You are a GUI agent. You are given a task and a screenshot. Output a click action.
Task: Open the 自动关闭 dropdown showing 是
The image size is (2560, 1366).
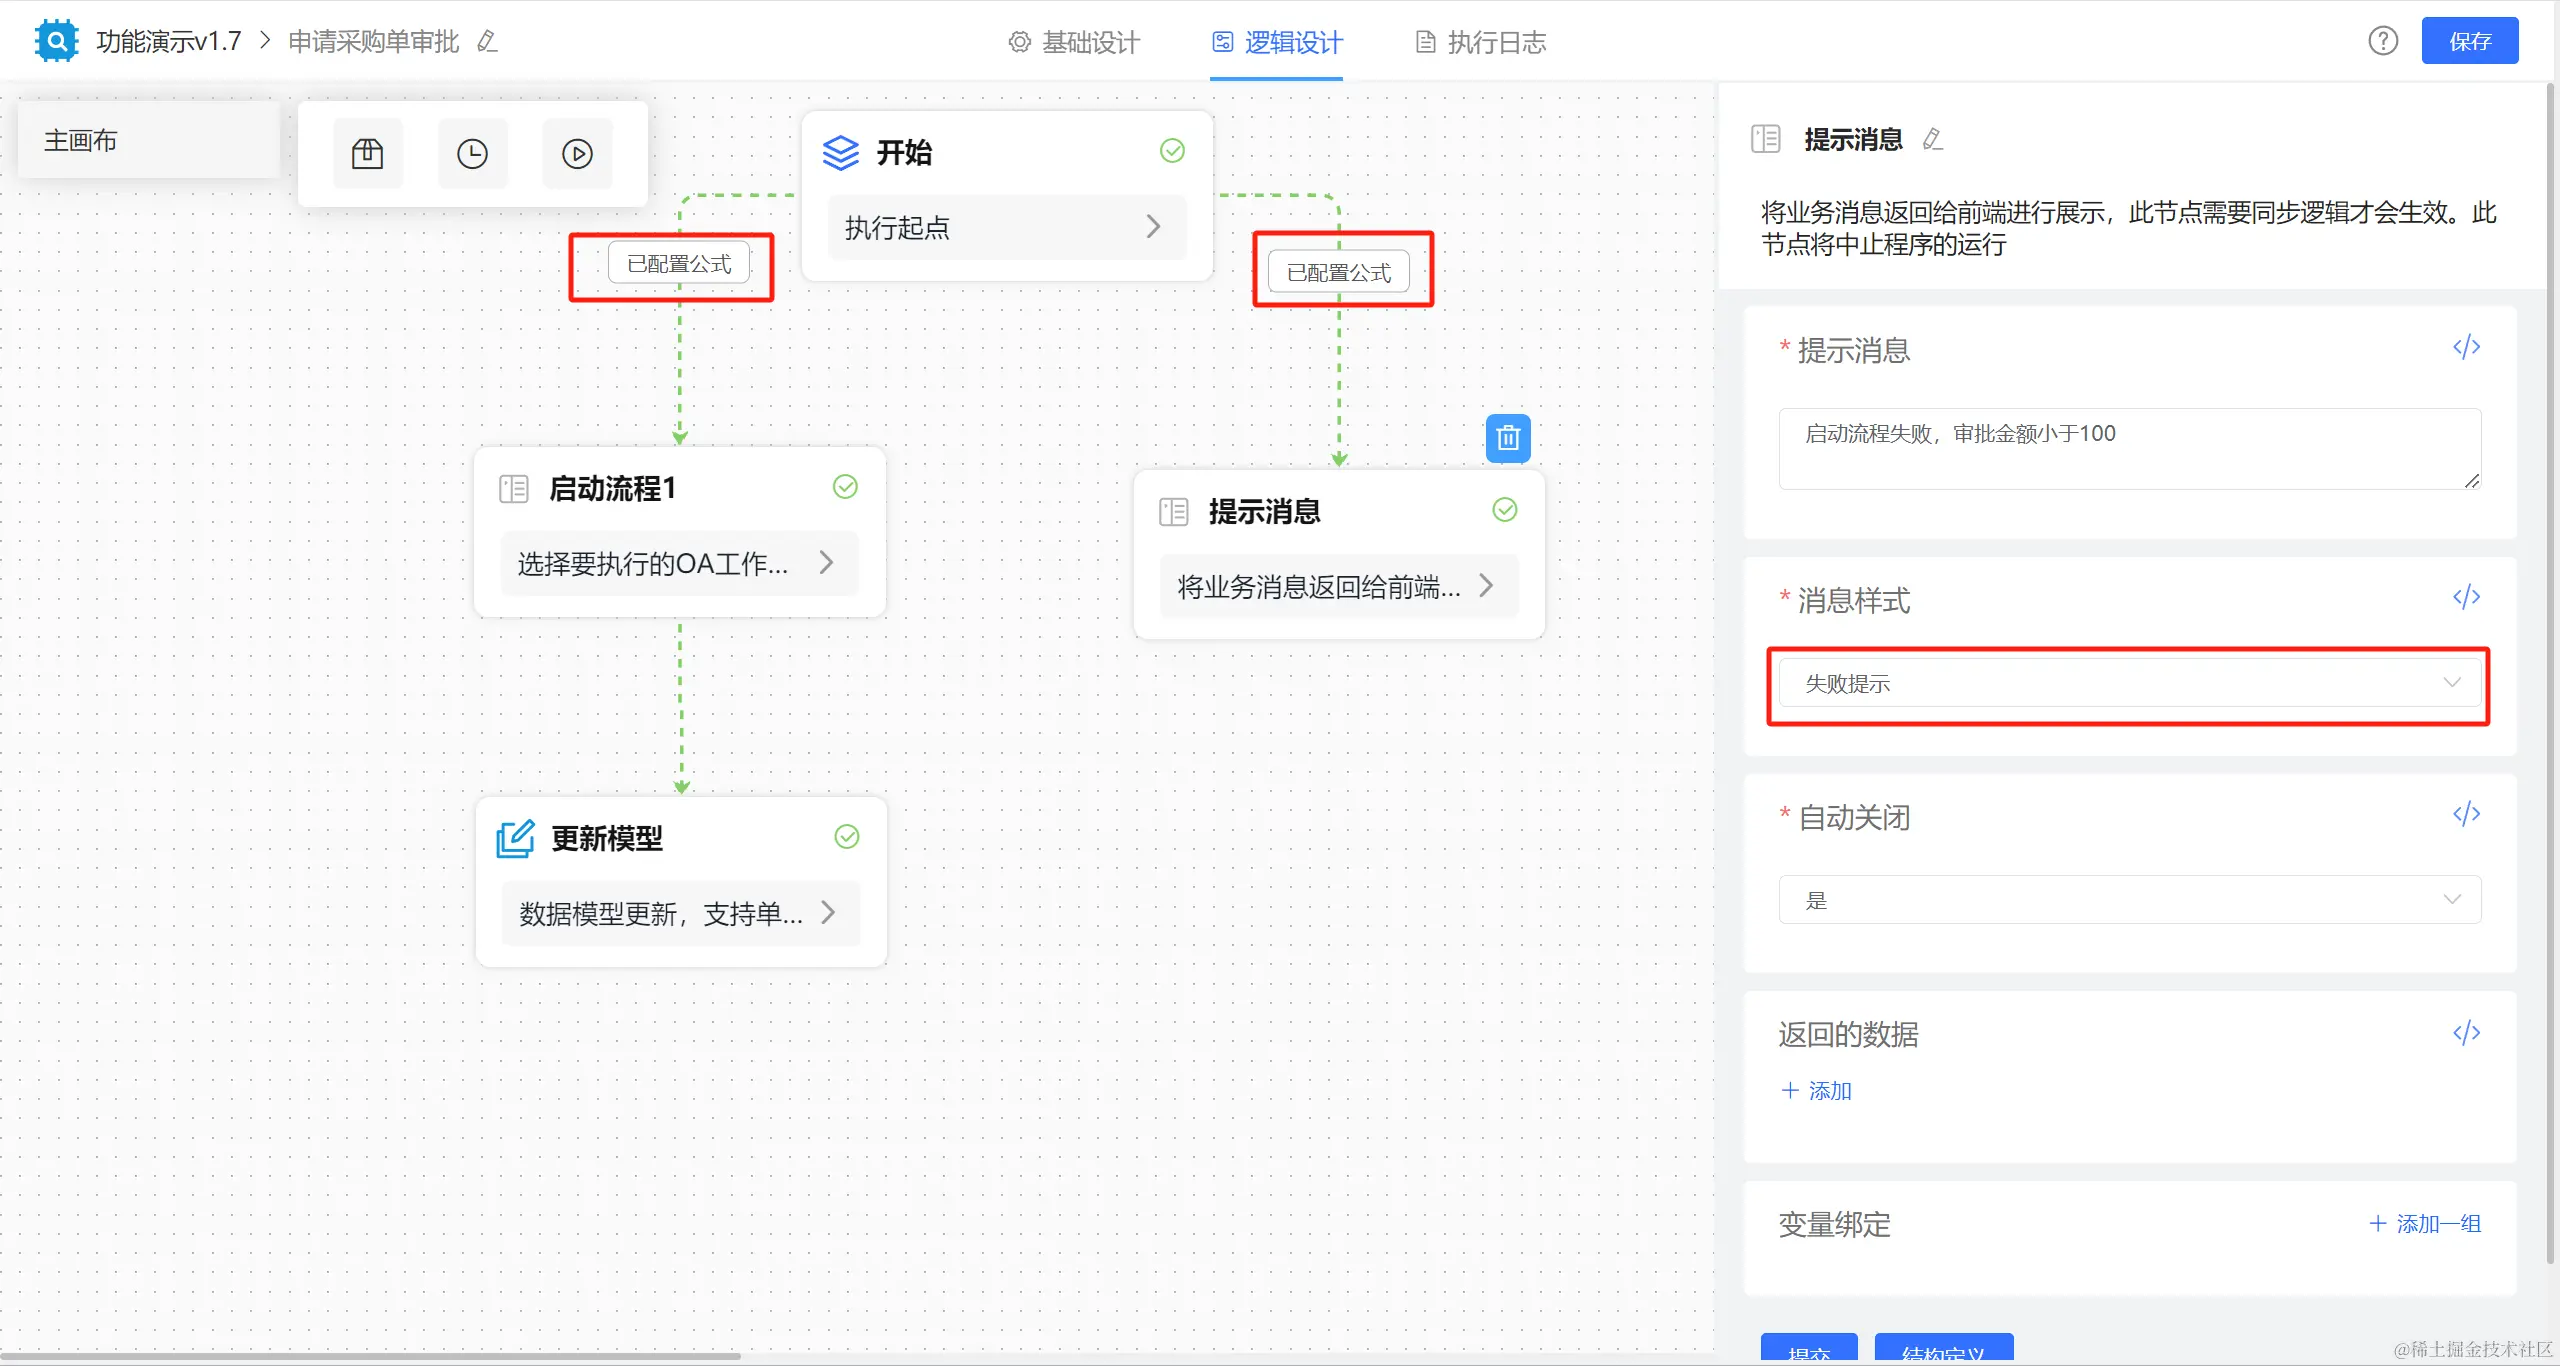pyautogui.click(x=2129, y=900)
